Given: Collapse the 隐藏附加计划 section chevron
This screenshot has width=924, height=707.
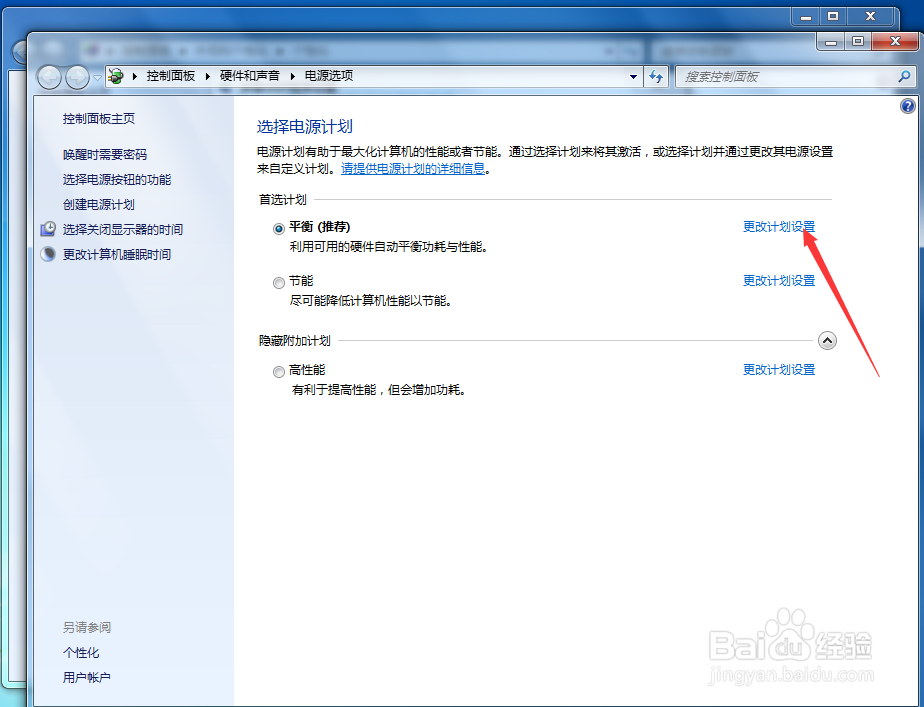Looking at the screenshot, I should point(827,340).
